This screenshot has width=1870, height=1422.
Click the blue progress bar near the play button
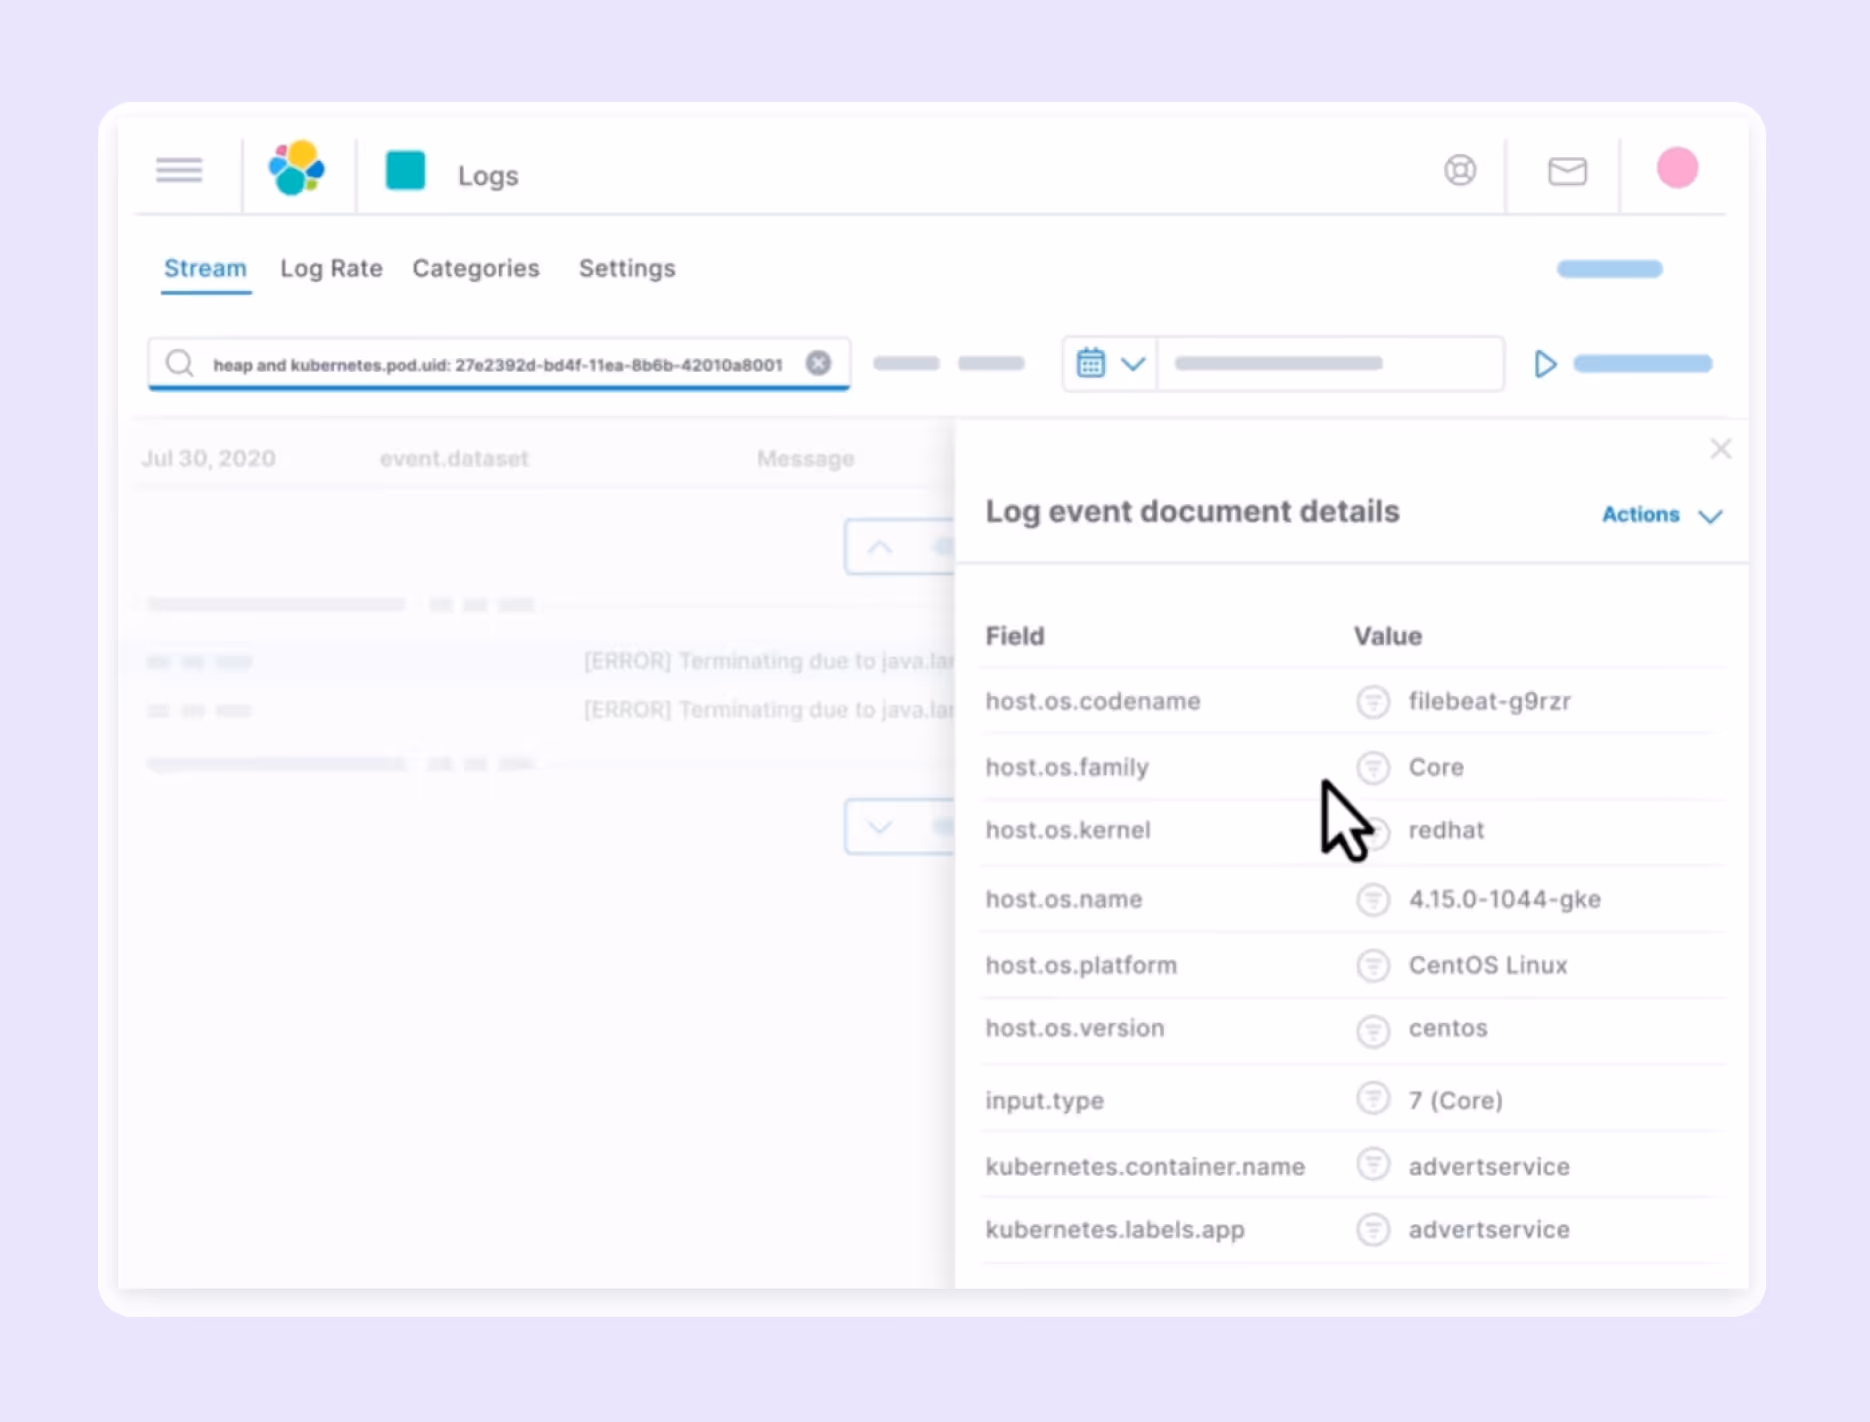click(x=1643, y=364)
